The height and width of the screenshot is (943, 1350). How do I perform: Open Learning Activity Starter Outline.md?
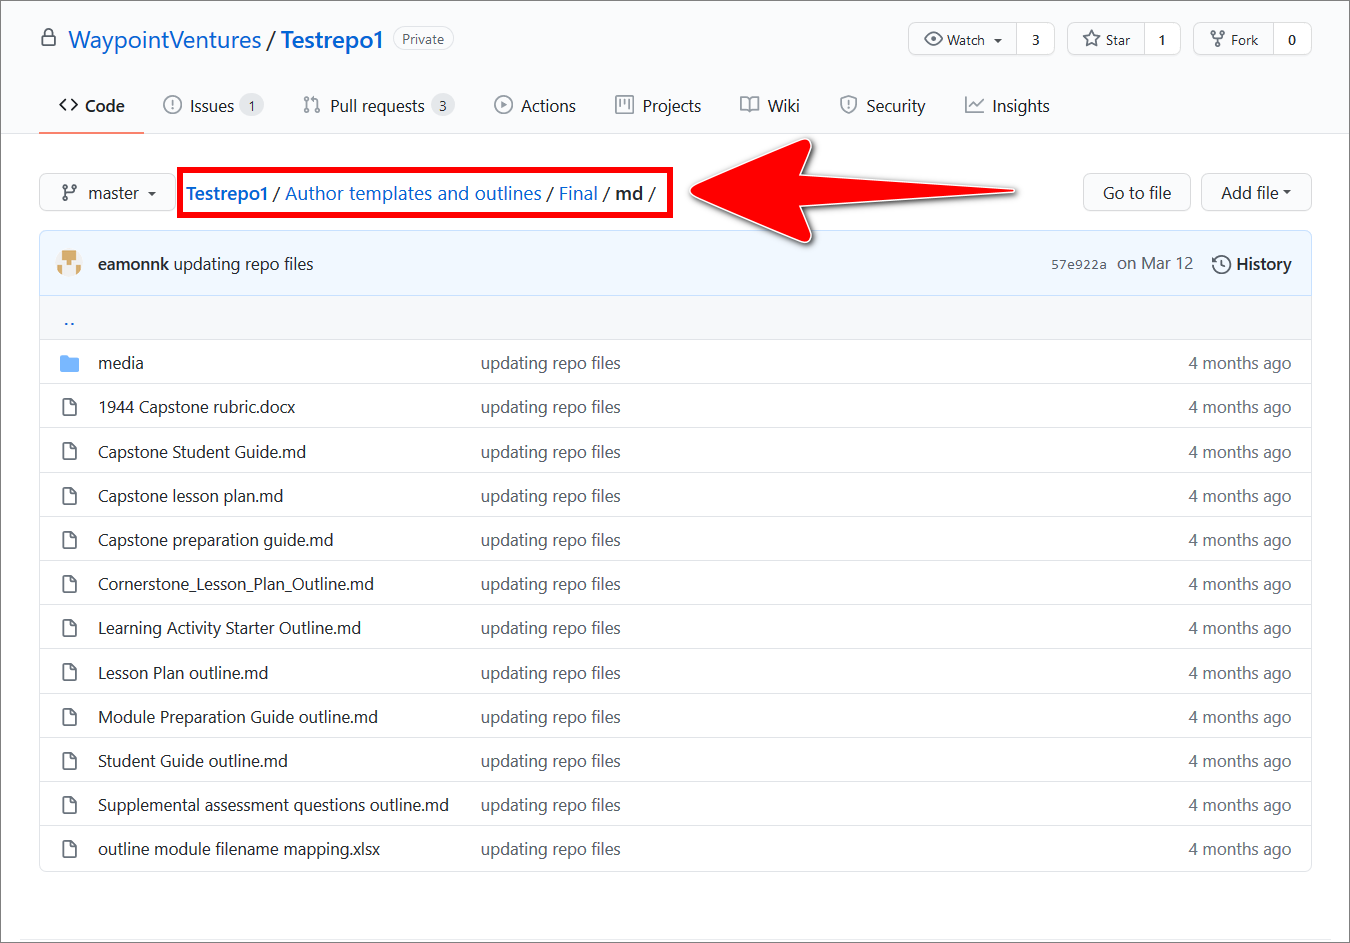tap(230, 628)
